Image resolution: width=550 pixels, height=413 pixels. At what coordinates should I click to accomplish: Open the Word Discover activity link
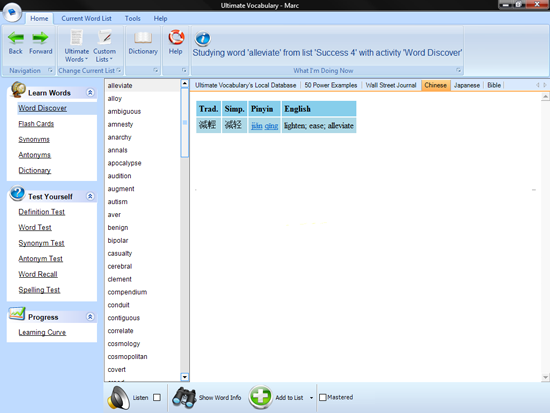click(42, 108)
